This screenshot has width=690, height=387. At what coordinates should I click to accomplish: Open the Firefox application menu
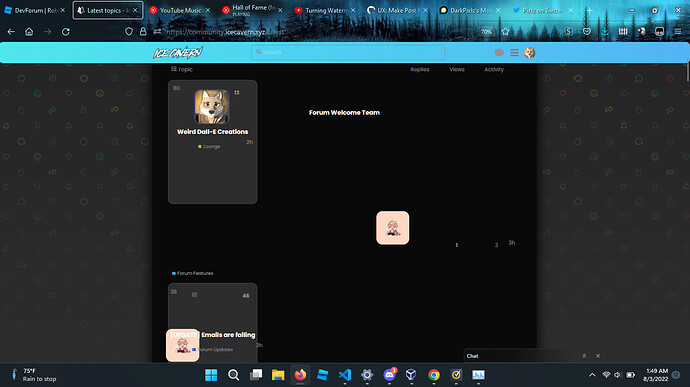point(678,32)
